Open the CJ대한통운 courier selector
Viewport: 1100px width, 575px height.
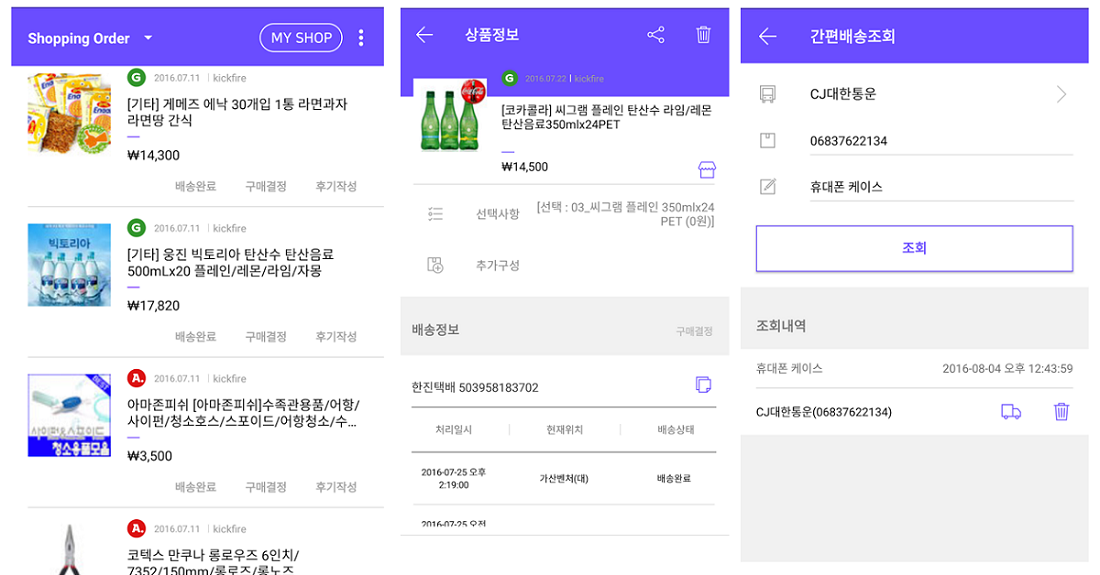(x=941, y=94)
